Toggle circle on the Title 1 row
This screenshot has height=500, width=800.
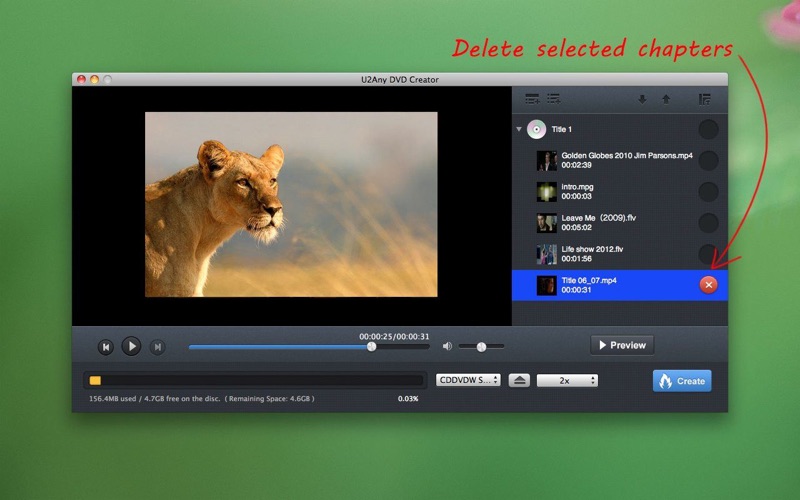pos(708,129)
